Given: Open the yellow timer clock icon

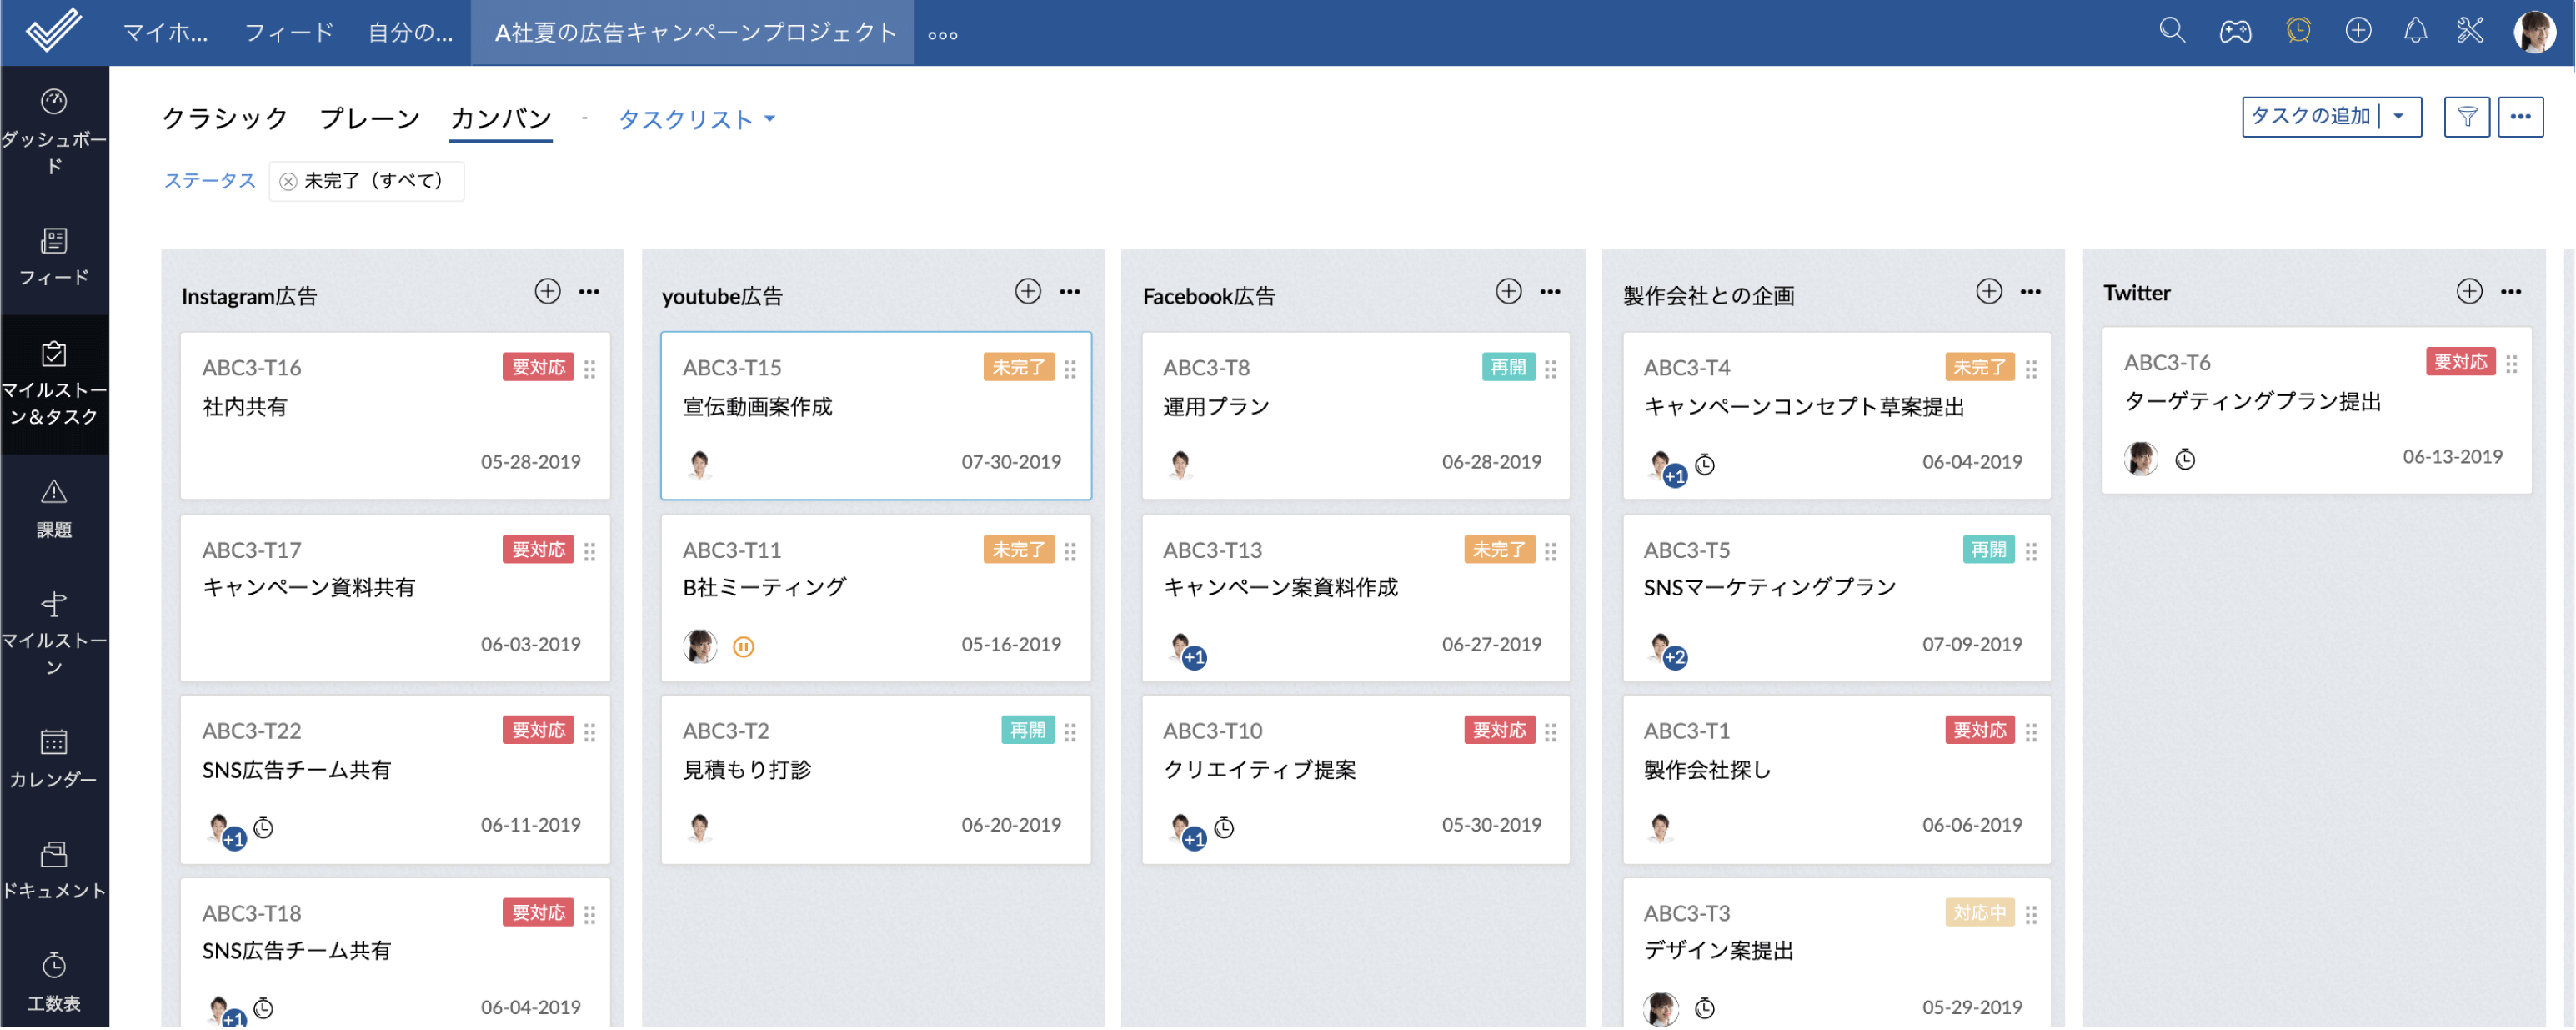Looking at the screenshot, I should pyautogui.click(x=2298, y=31).
